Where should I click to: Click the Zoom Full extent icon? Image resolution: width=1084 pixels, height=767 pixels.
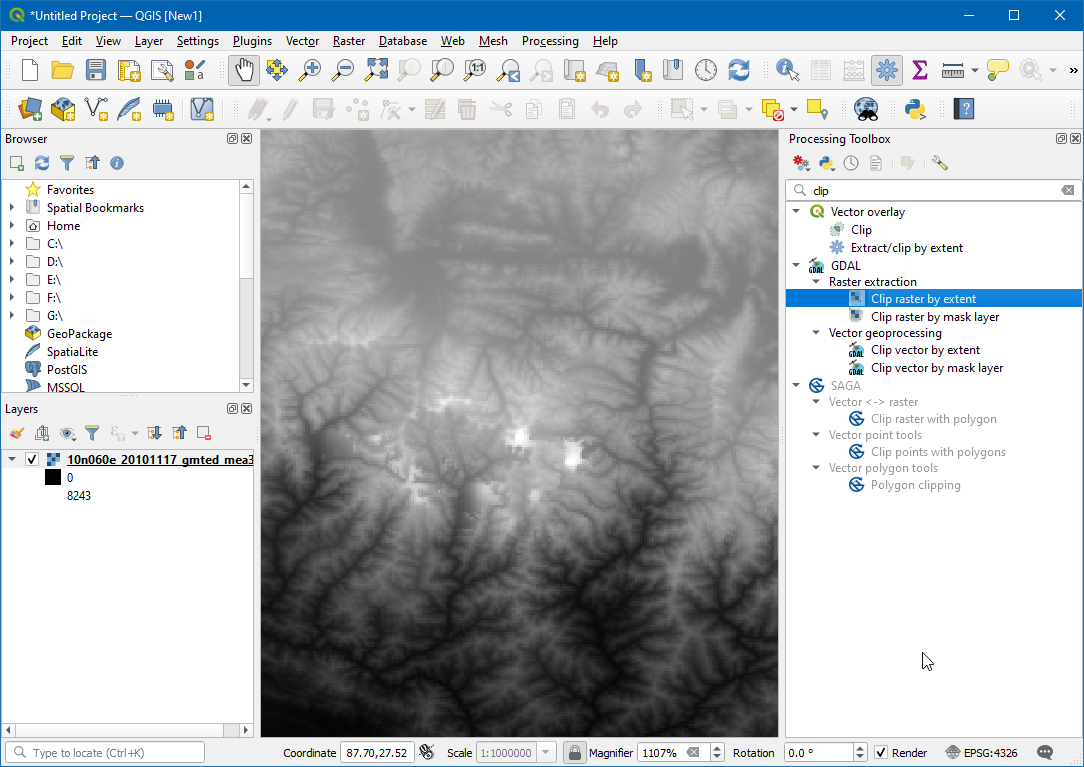point(376,70)
